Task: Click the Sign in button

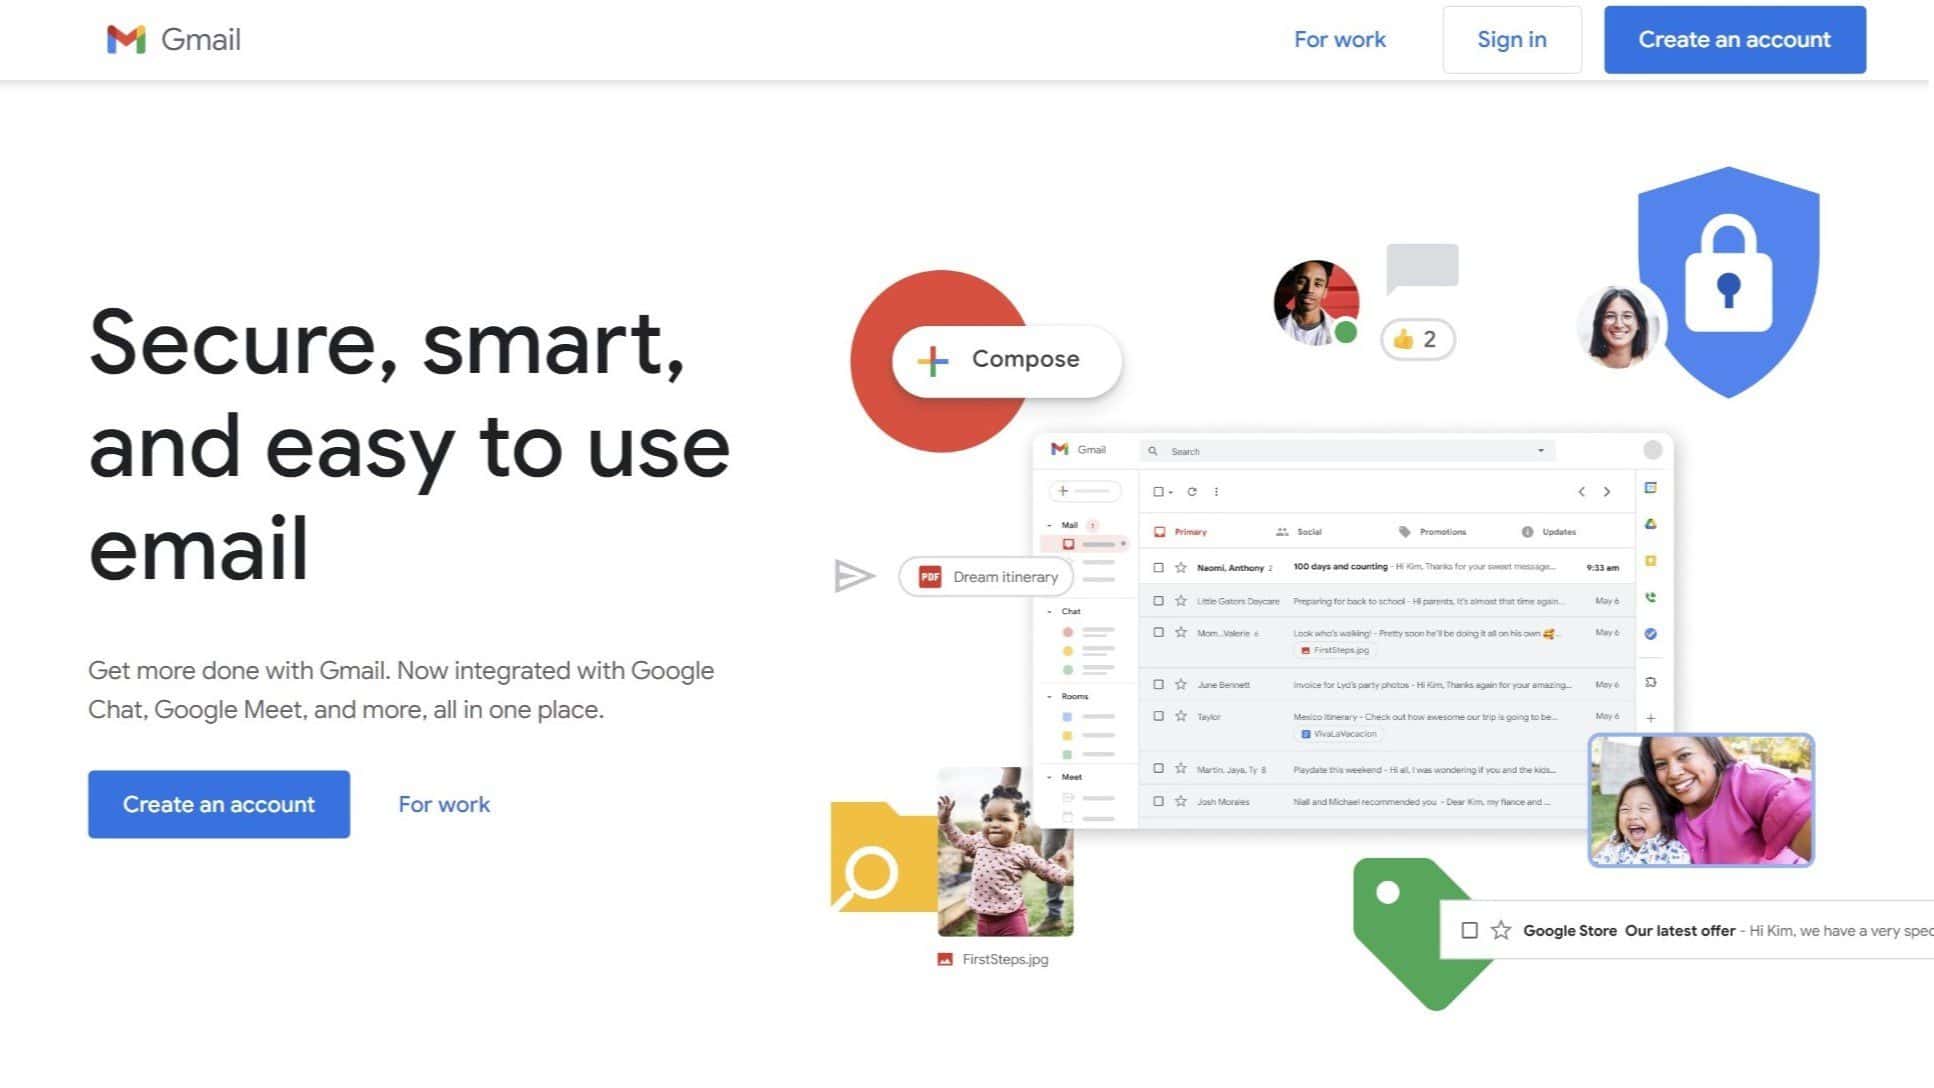Action: click(x=1512, y=39)
